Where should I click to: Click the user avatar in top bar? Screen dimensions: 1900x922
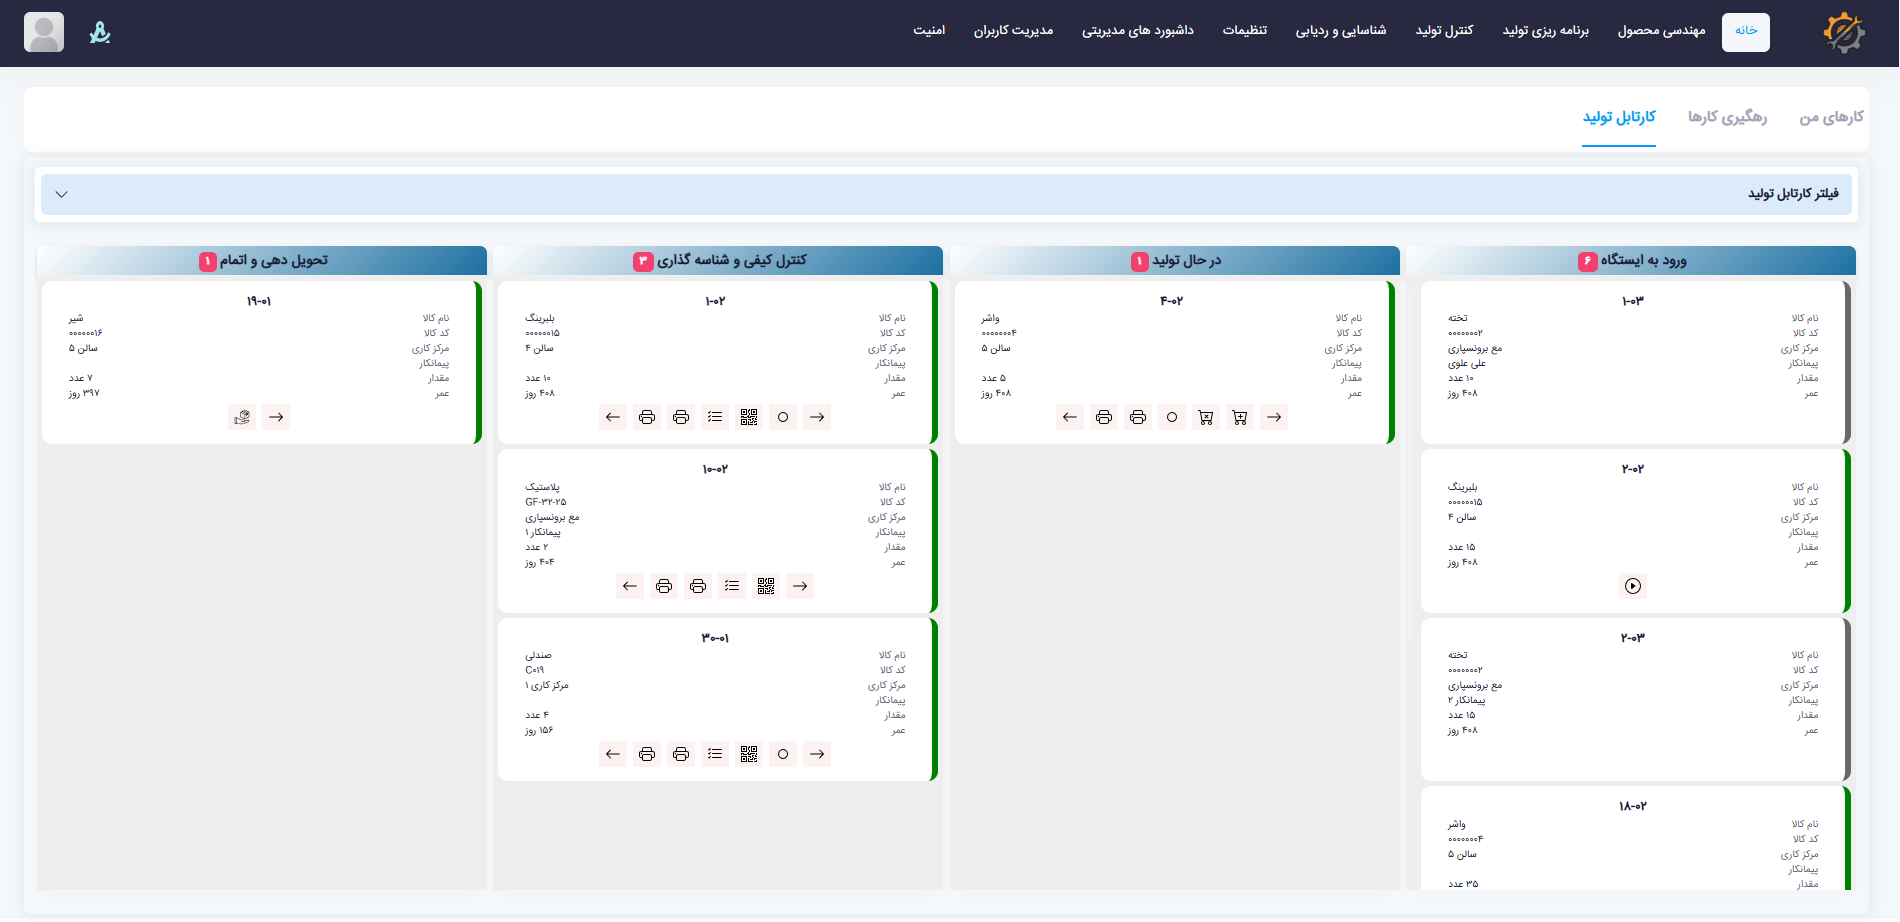click(x=44, y=32)
